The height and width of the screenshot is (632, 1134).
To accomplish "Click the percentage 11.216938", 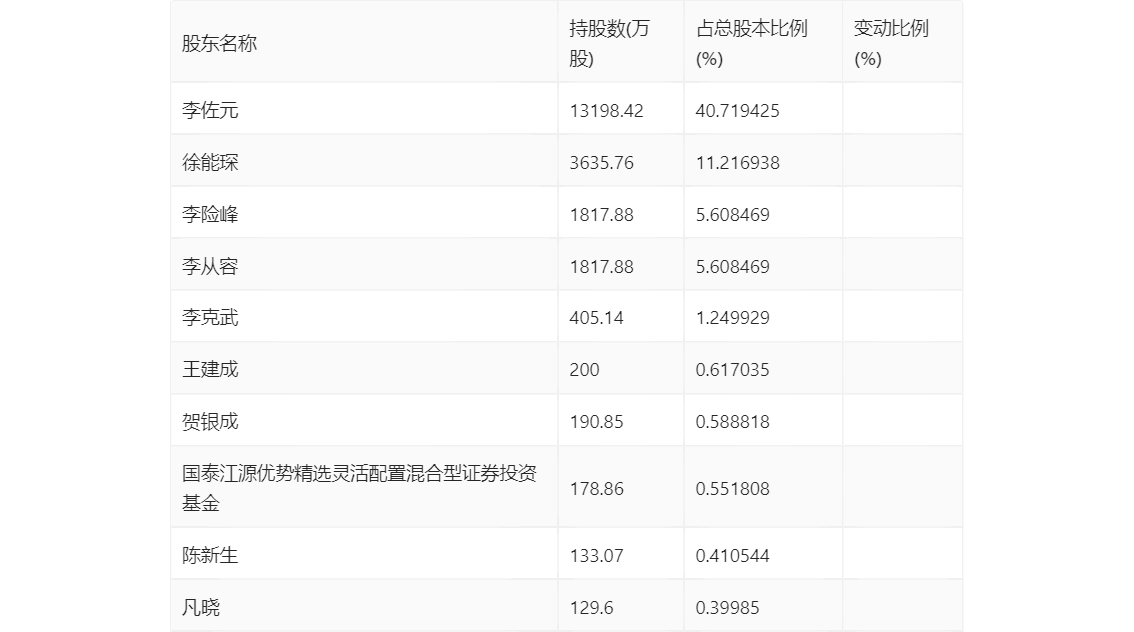I will tap(738, 163).
